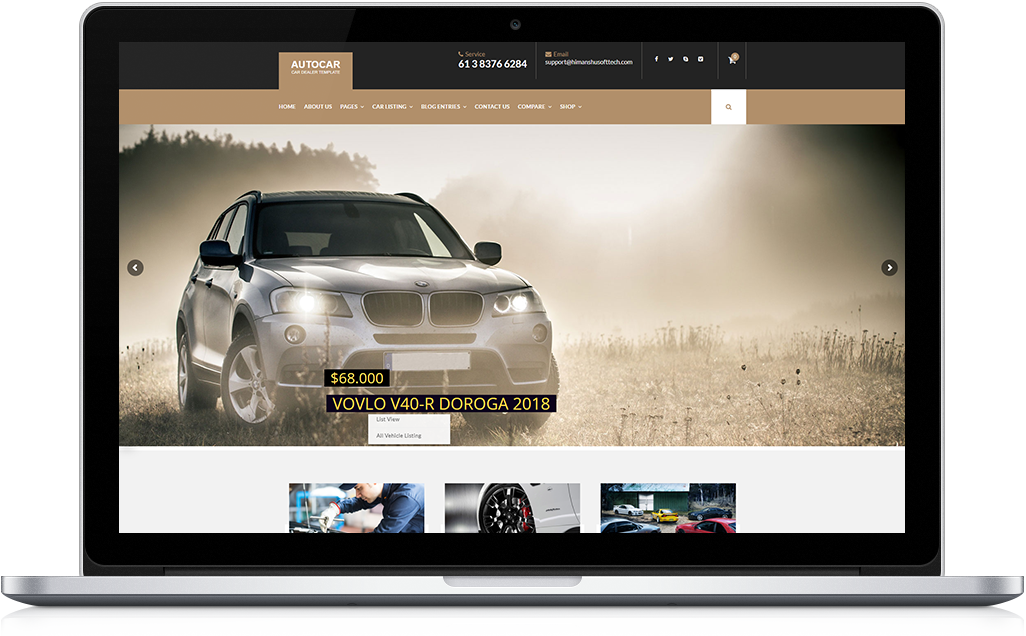Click the Instagram icon in top bar
Screen dimensions: 1026x636
click(700, 59)
